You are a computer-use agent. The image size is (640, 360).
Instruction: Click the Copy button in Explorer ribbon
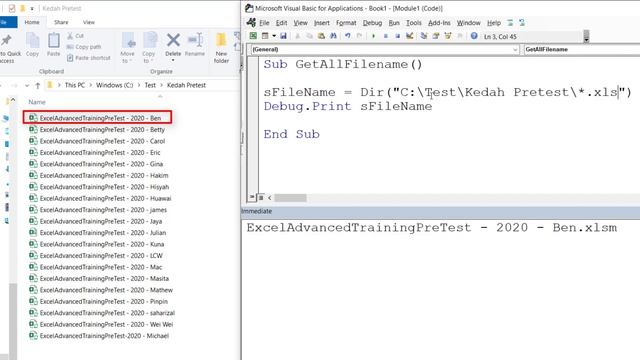[x=32, y=44]
